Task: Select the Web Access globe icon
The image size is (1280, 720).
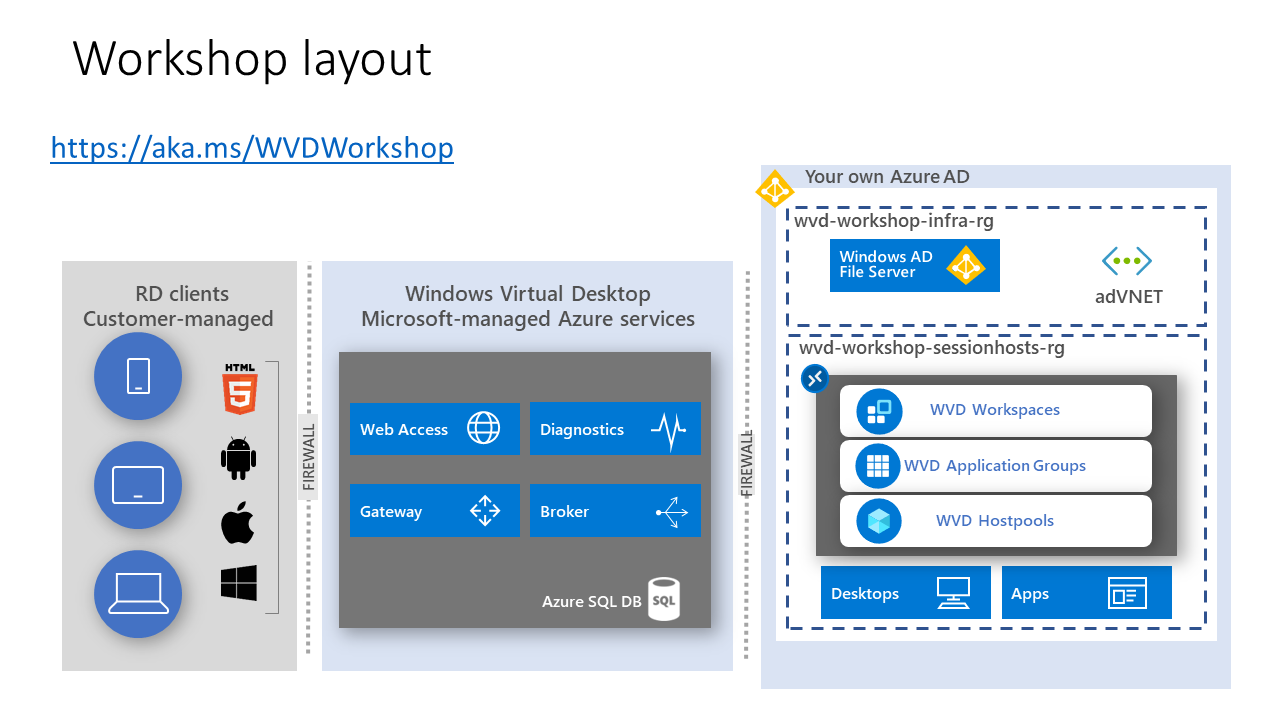Action: (484, 428)
